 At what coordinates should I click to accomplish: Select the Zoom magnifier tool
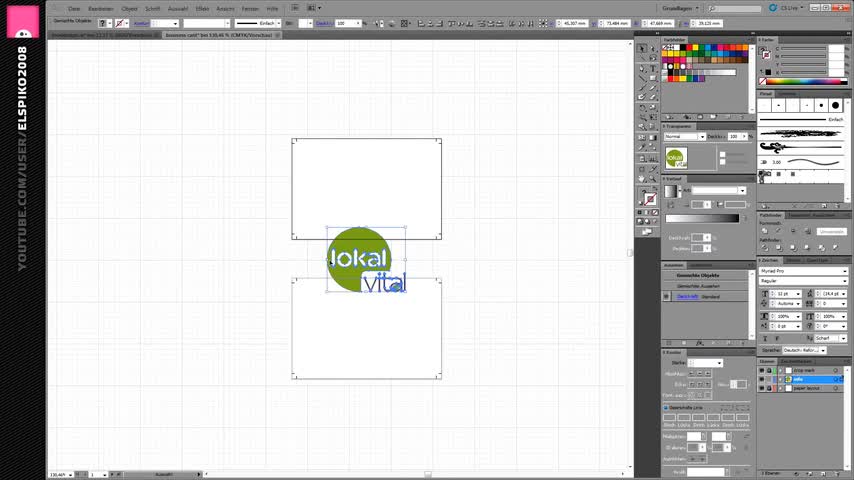pos(652,179)
